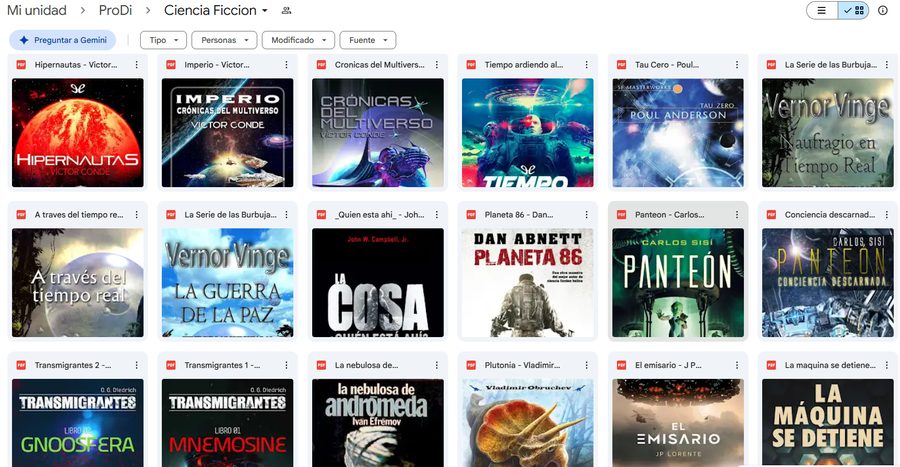Open more actions for Tiempo ardiendo file
This screenshot has width=900, height=467.
[587, 65]
